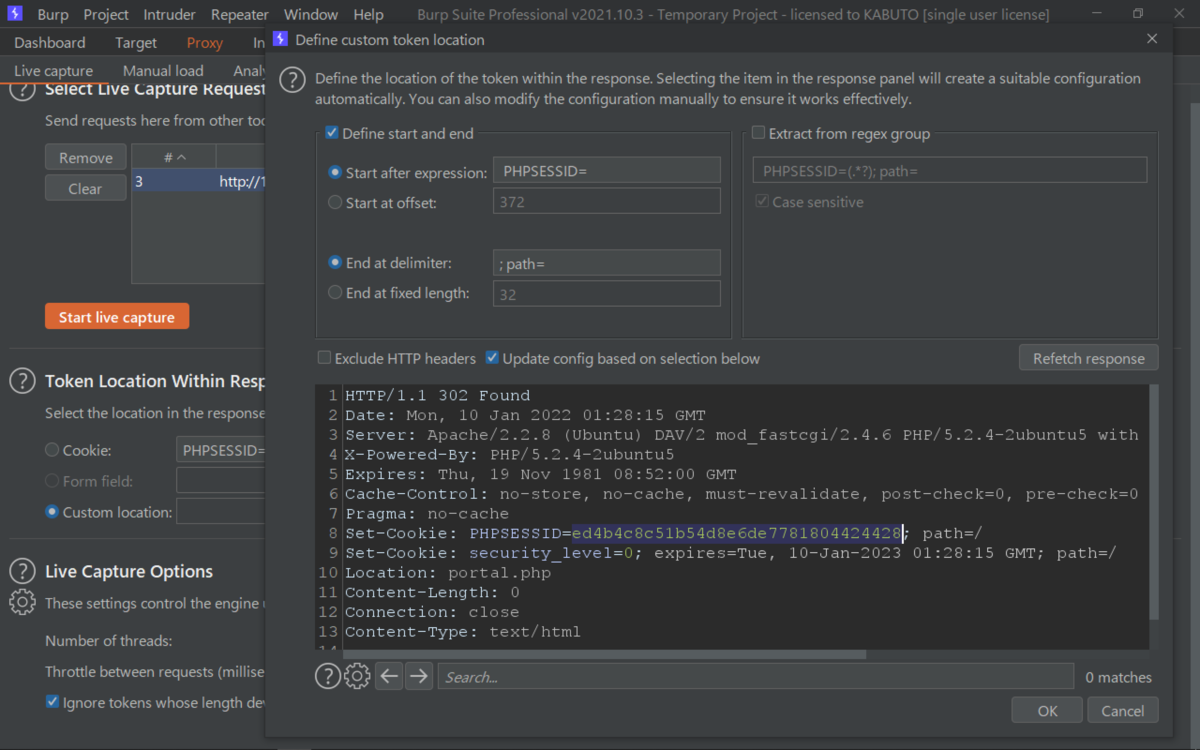Open the Intruder menu

(x=170, y=15)
